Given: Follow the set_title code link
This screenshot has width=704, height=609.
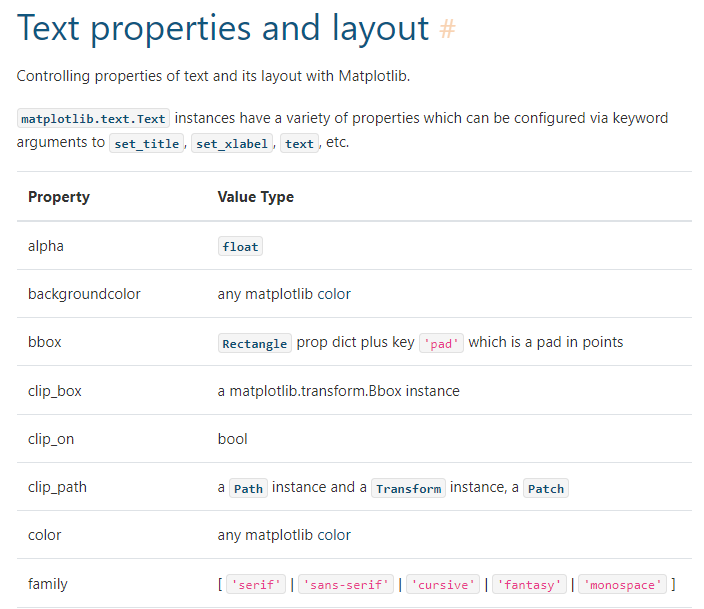Looking at the screenshot, I should [147, 143].
